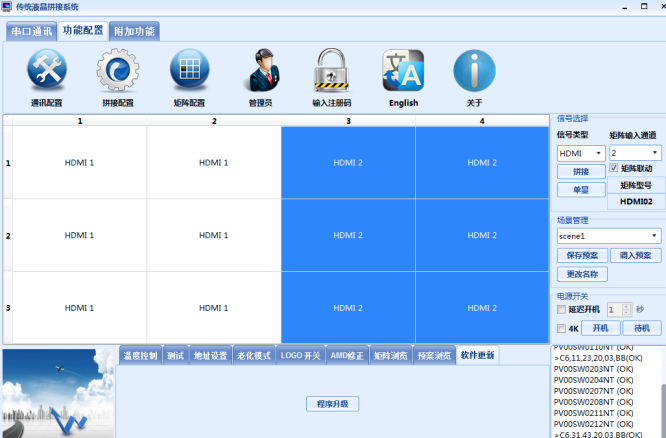Click the landscape thumbnail image at bottom left
This screenshot has height=438, width=666.
[58, 393]
